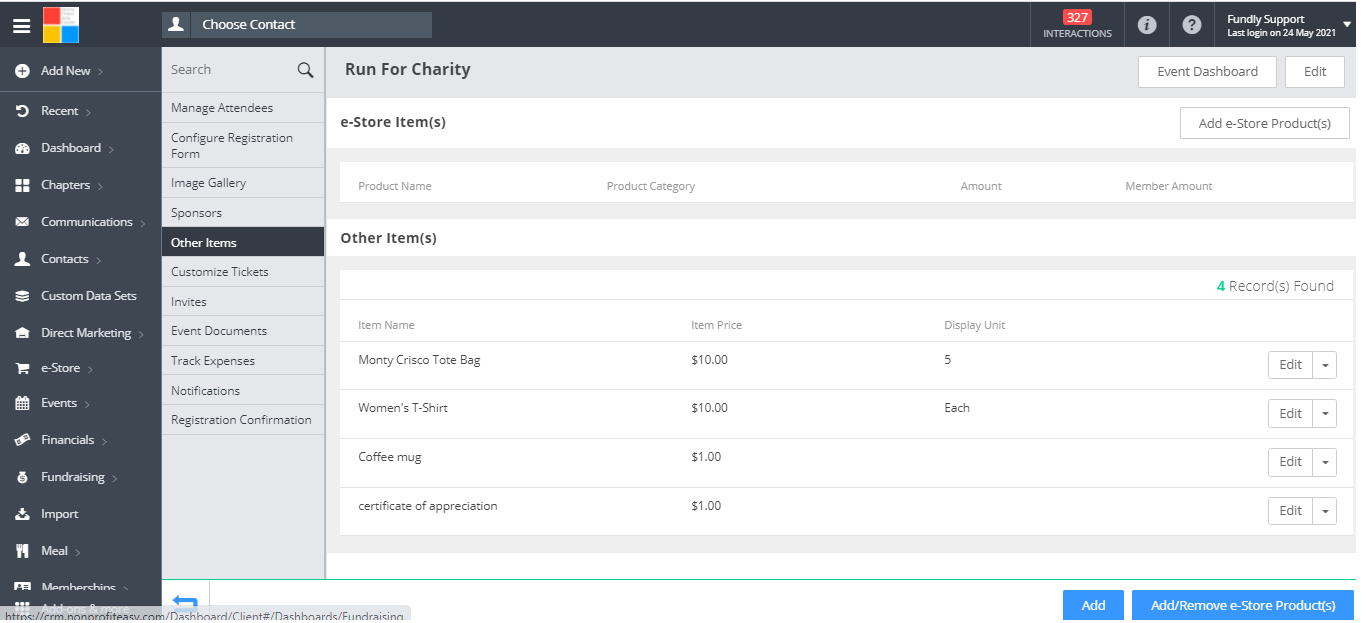Open dropdown arrow for certificate of appreciation
This screenshot has height=623, width=1366.
tap(1325, 511)
